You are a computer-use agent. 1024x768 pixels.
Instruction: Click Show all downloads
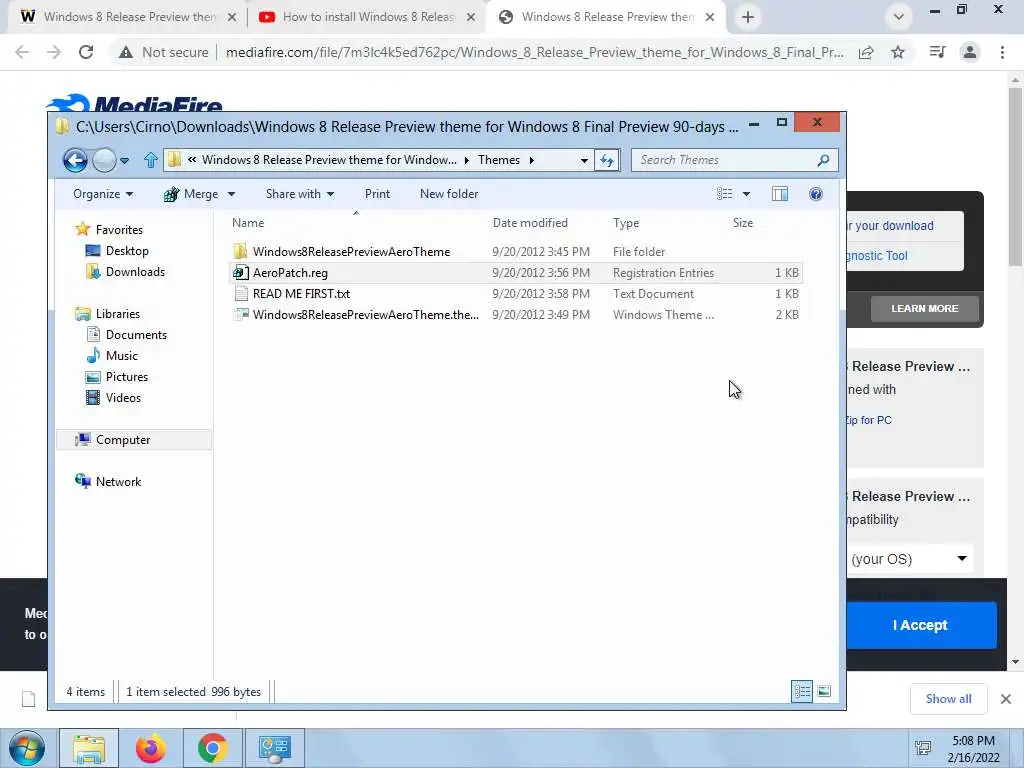948,699
